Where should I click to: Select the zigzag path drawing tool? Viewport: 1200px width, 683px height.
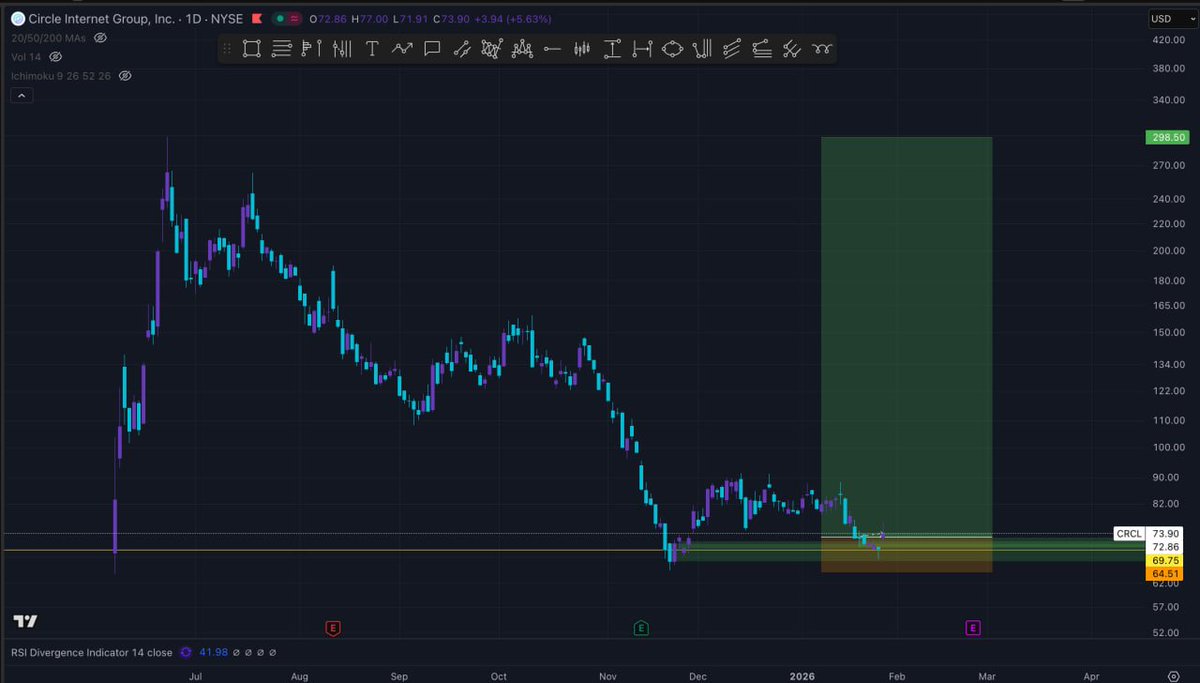click(402, 48)
